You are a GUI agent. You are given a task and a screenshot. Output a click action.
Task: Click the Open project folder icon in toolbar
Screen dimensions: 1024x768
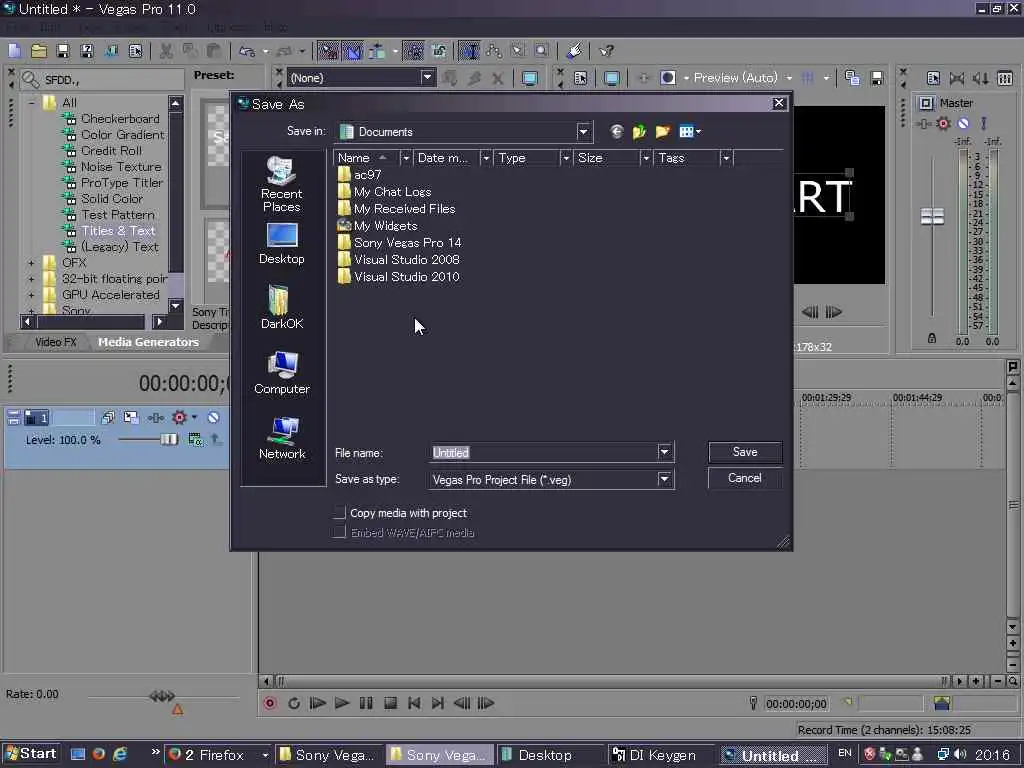(39, 51)
